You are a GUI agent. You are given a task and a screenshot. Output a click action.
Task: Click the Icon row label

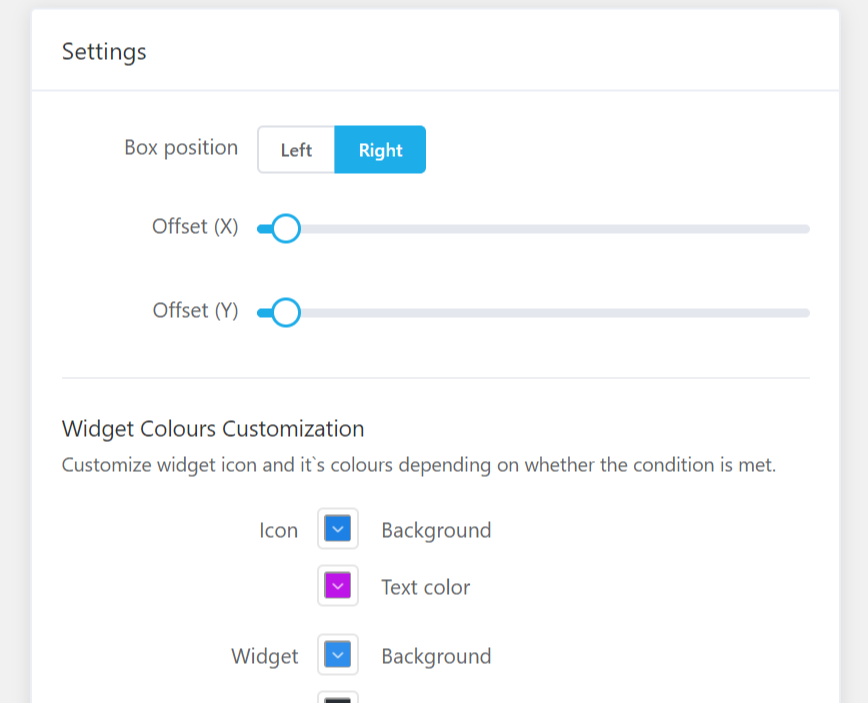point(278,531)
